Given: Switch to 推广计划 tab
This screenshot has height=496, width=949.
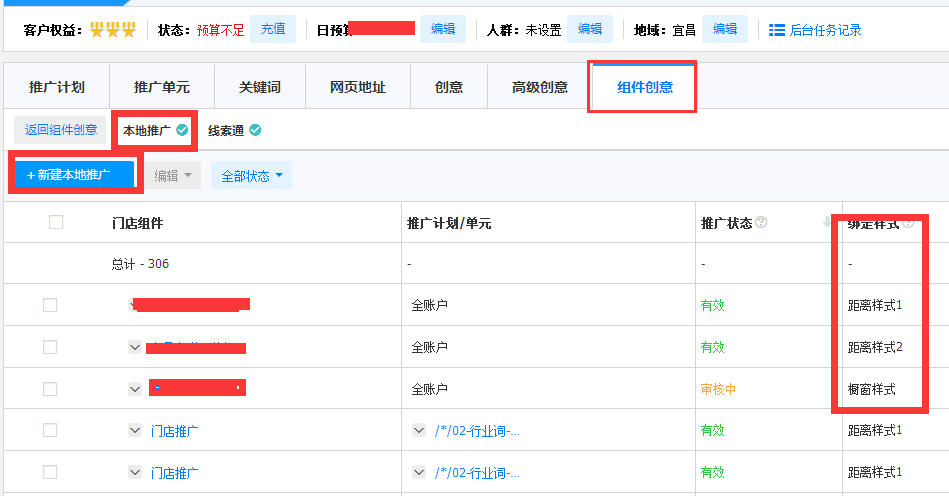Looking at the screenshot, I should click(x=57, y=87).
